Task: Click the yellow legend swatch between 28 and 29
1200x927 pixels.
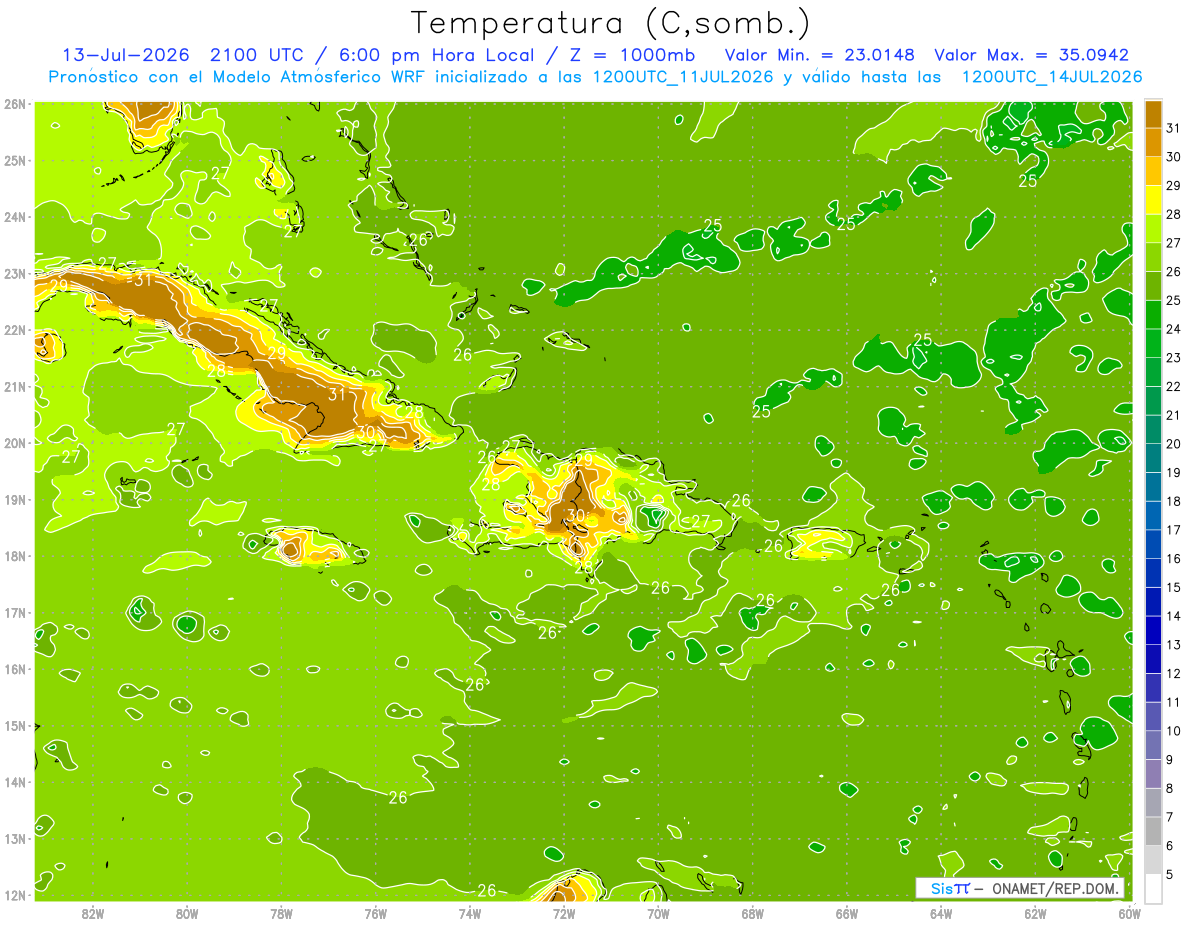Action: [1153, 200]
